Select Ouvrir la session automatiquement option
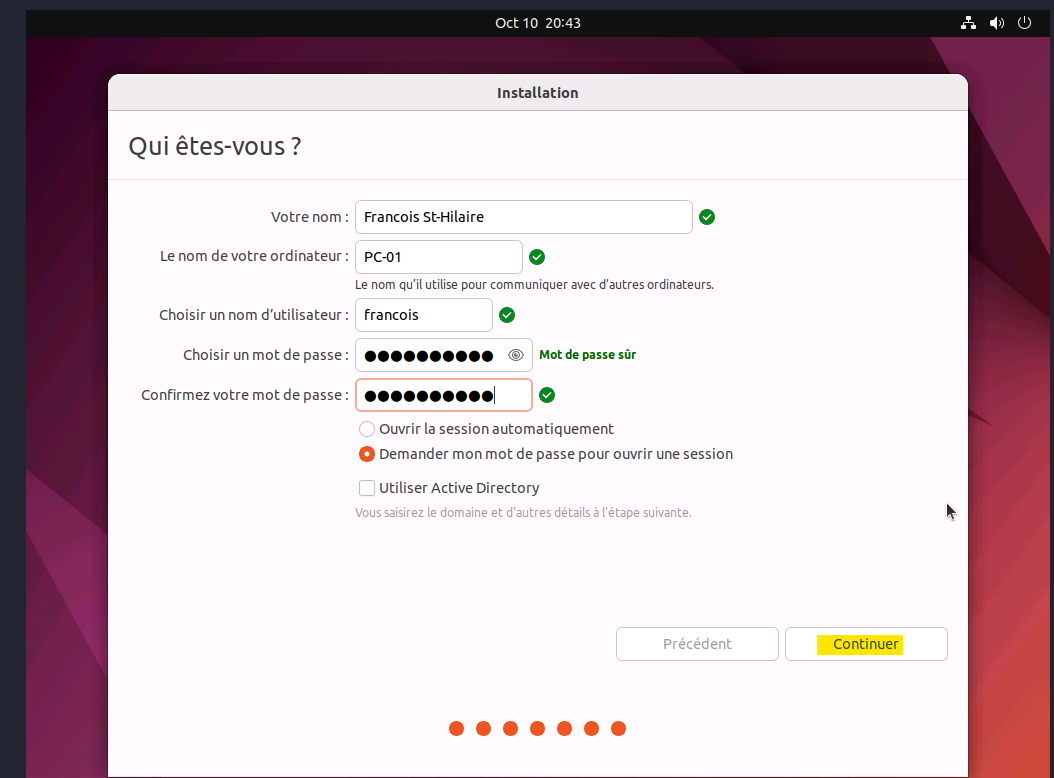Image resolution: width=1054 pixels, height=778 pixels. point(367,429)
